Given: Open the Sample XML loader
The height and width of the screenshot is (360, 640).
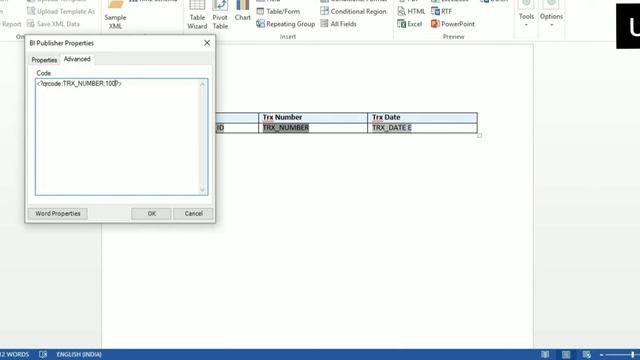Looking at the screenshot, I should pos(115,15).
